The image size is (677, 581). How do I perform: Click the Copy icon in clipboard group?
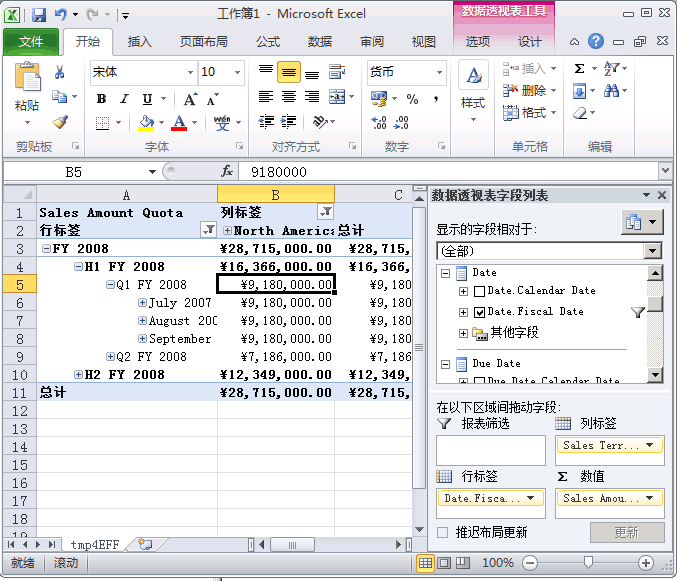pos(60,97)
